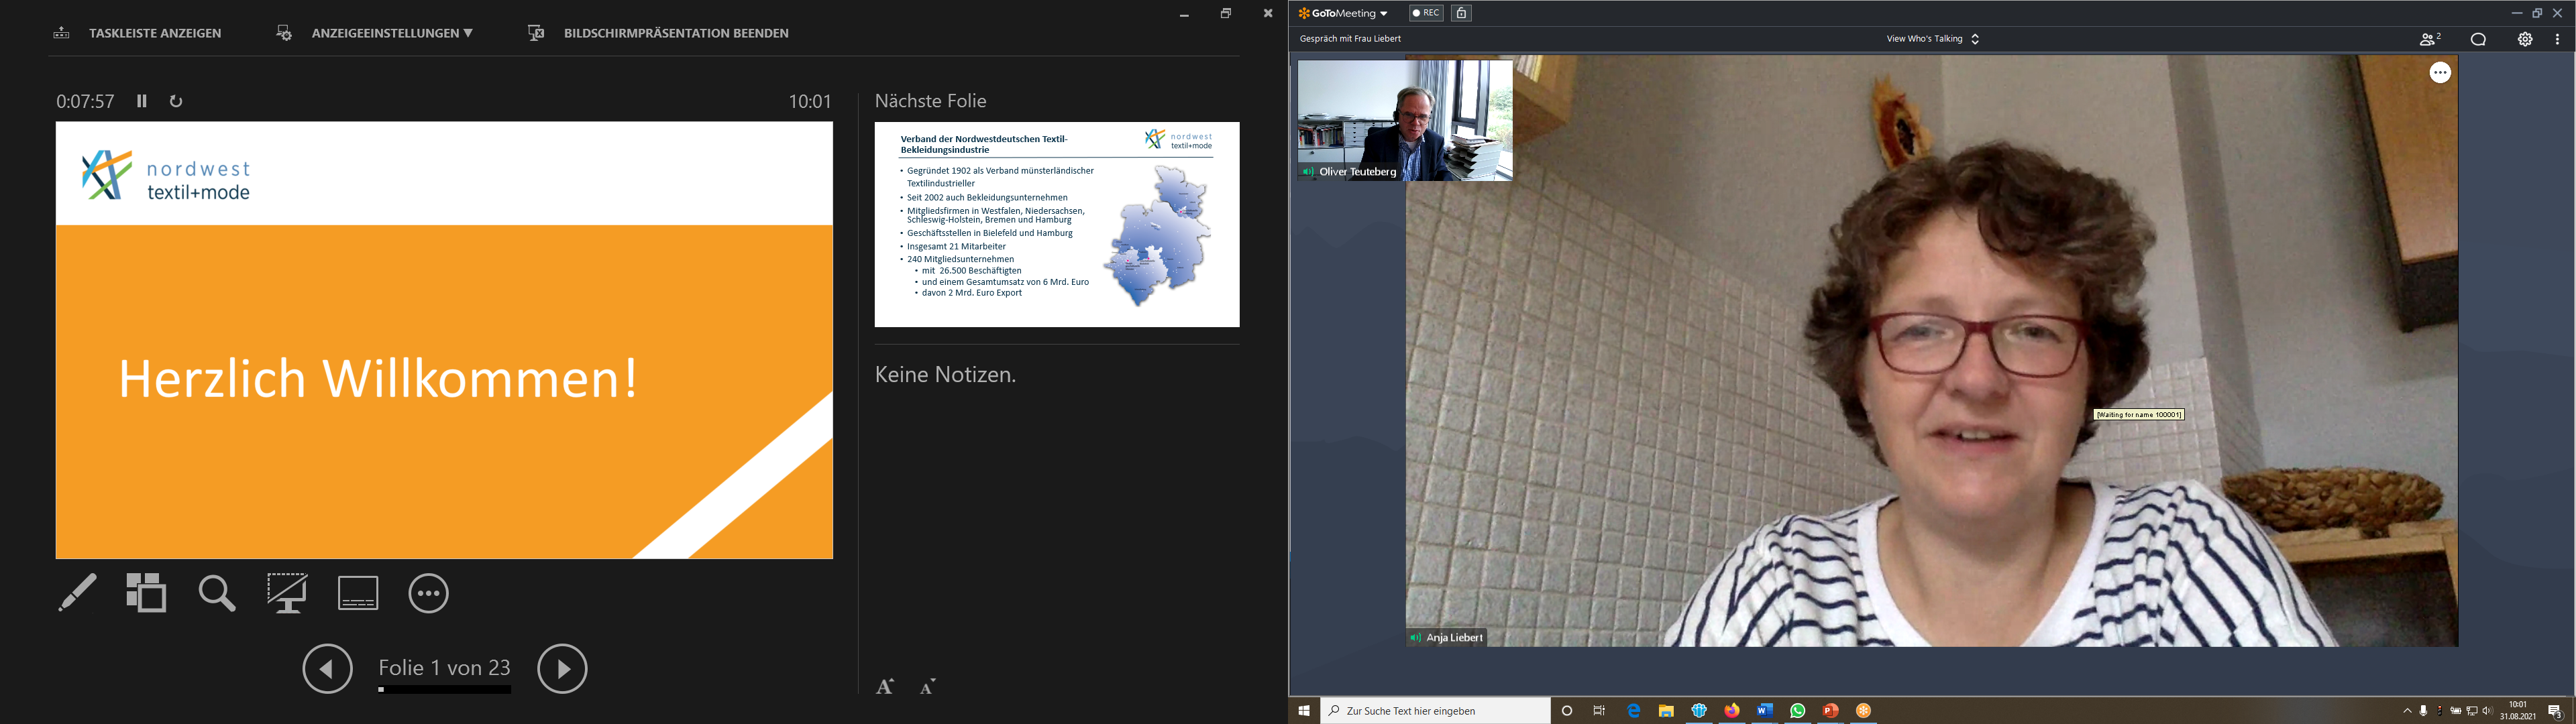Restart the presentation timer
The image size is (2576, 724).
tap(176, 101)
